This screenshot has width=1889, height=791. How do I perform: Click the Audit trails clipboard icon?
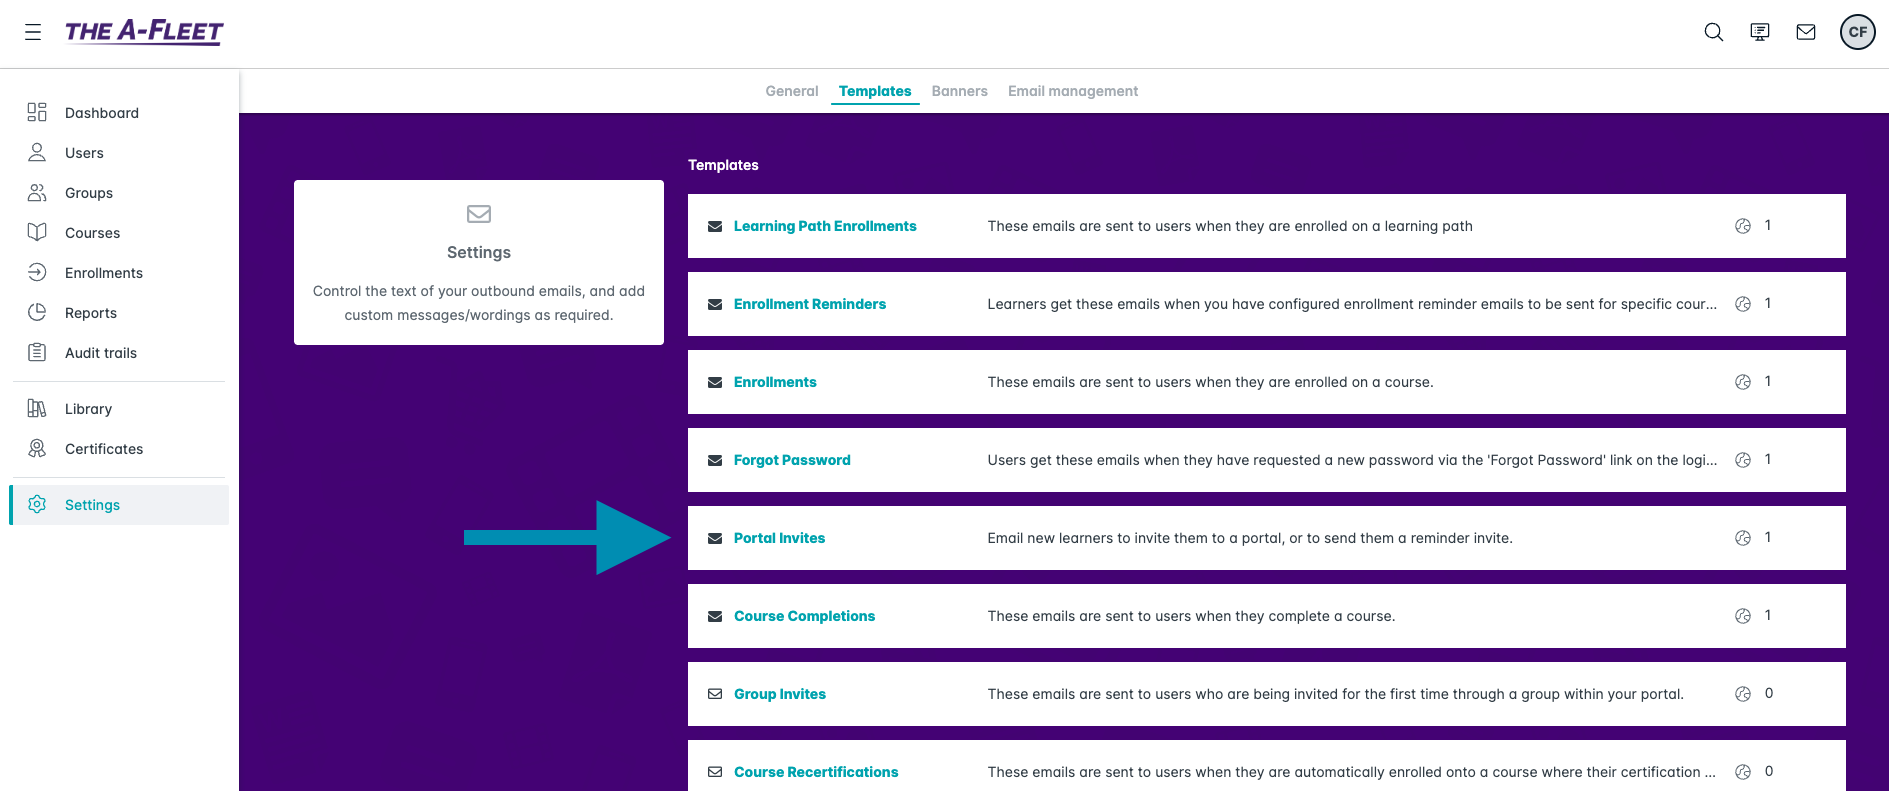[37, 352]
